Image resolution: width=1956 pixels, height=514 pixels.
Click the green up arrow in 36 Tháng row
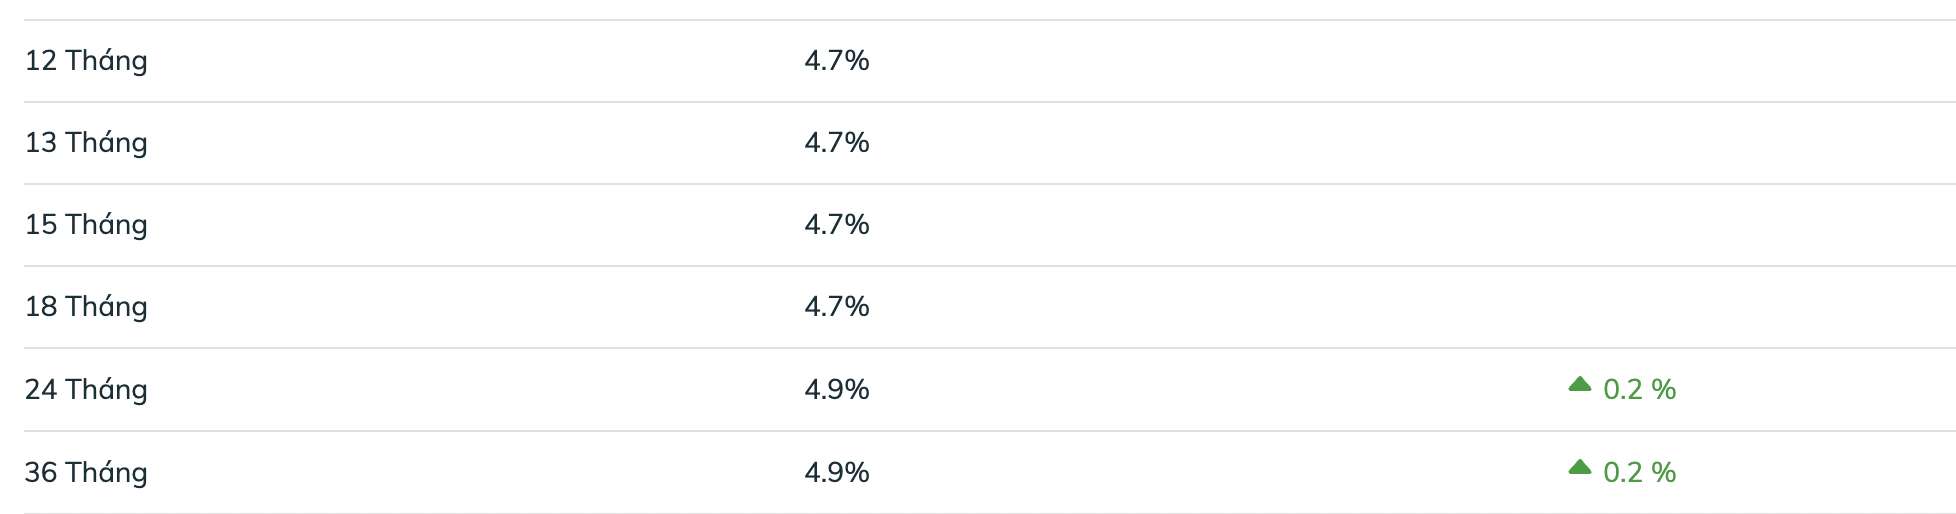1580,467
